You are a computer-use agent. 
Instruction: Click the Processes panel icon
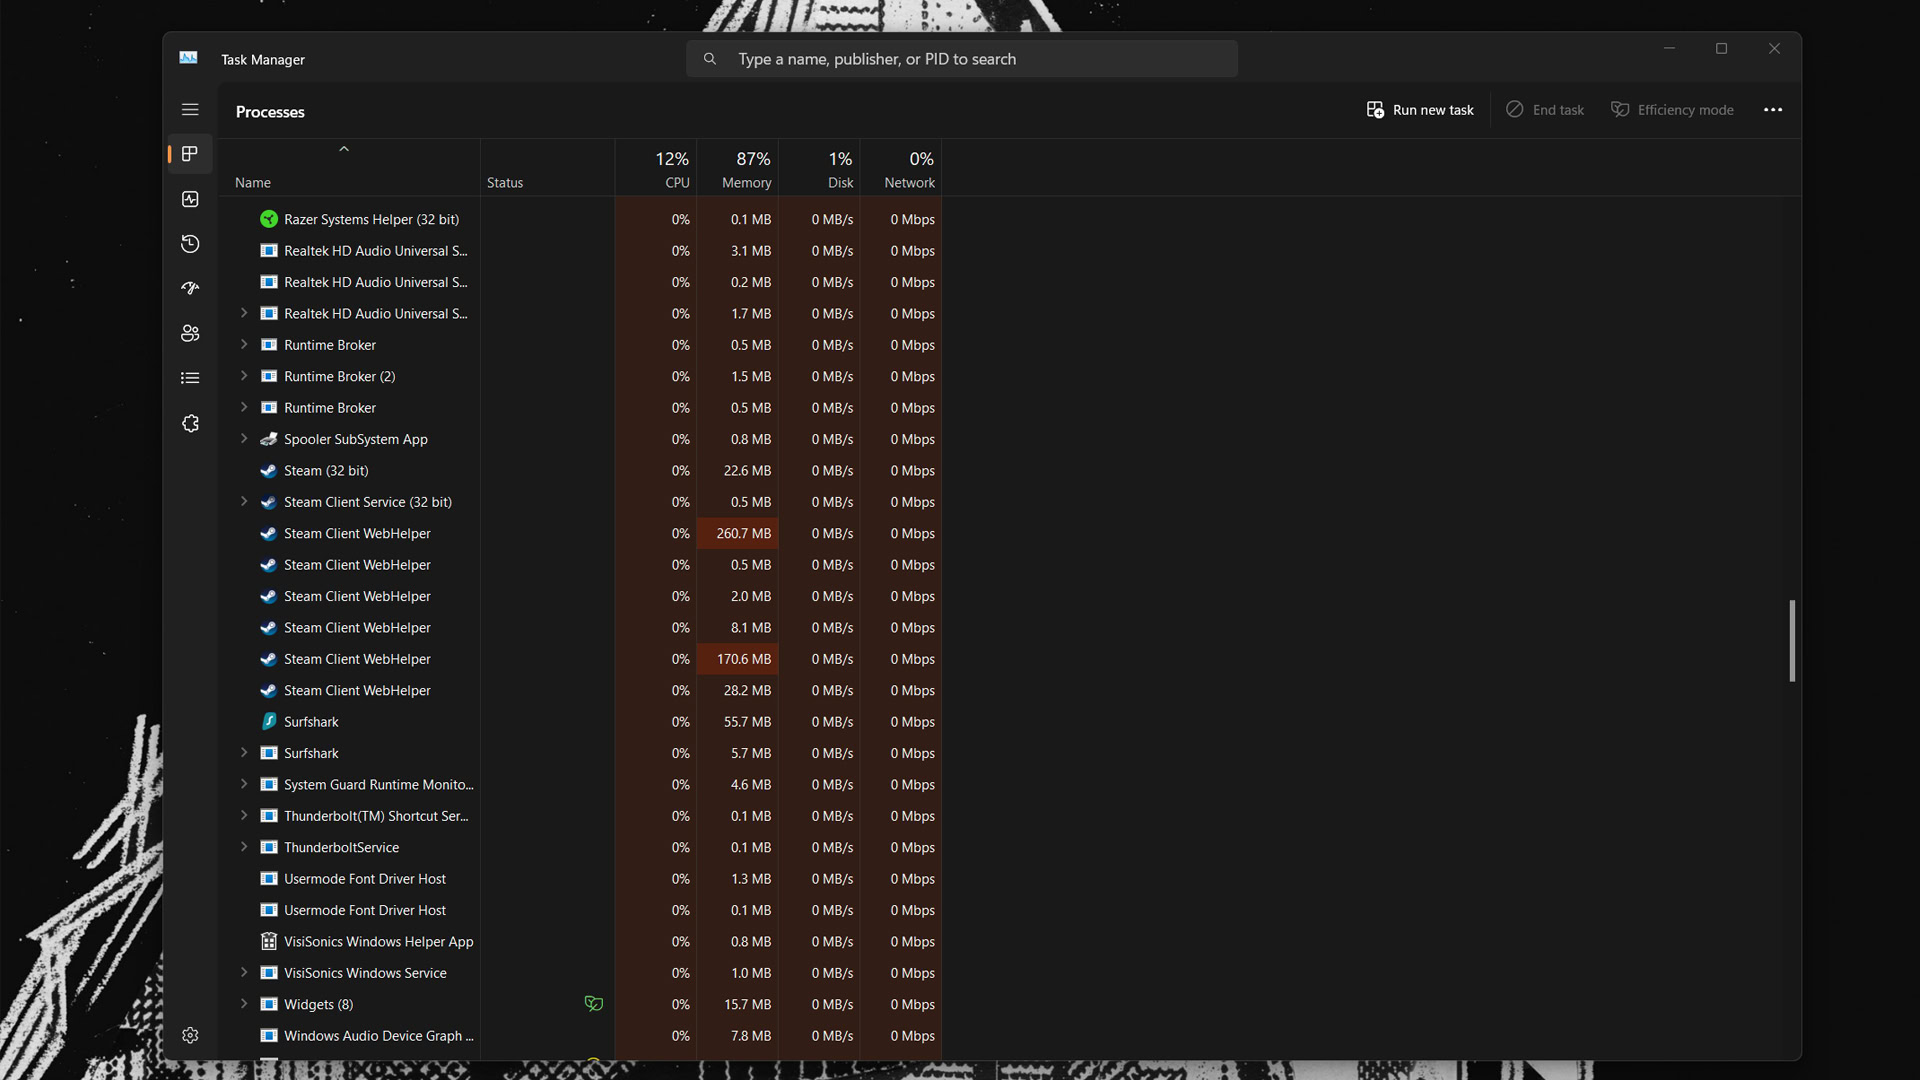(190, 154)
